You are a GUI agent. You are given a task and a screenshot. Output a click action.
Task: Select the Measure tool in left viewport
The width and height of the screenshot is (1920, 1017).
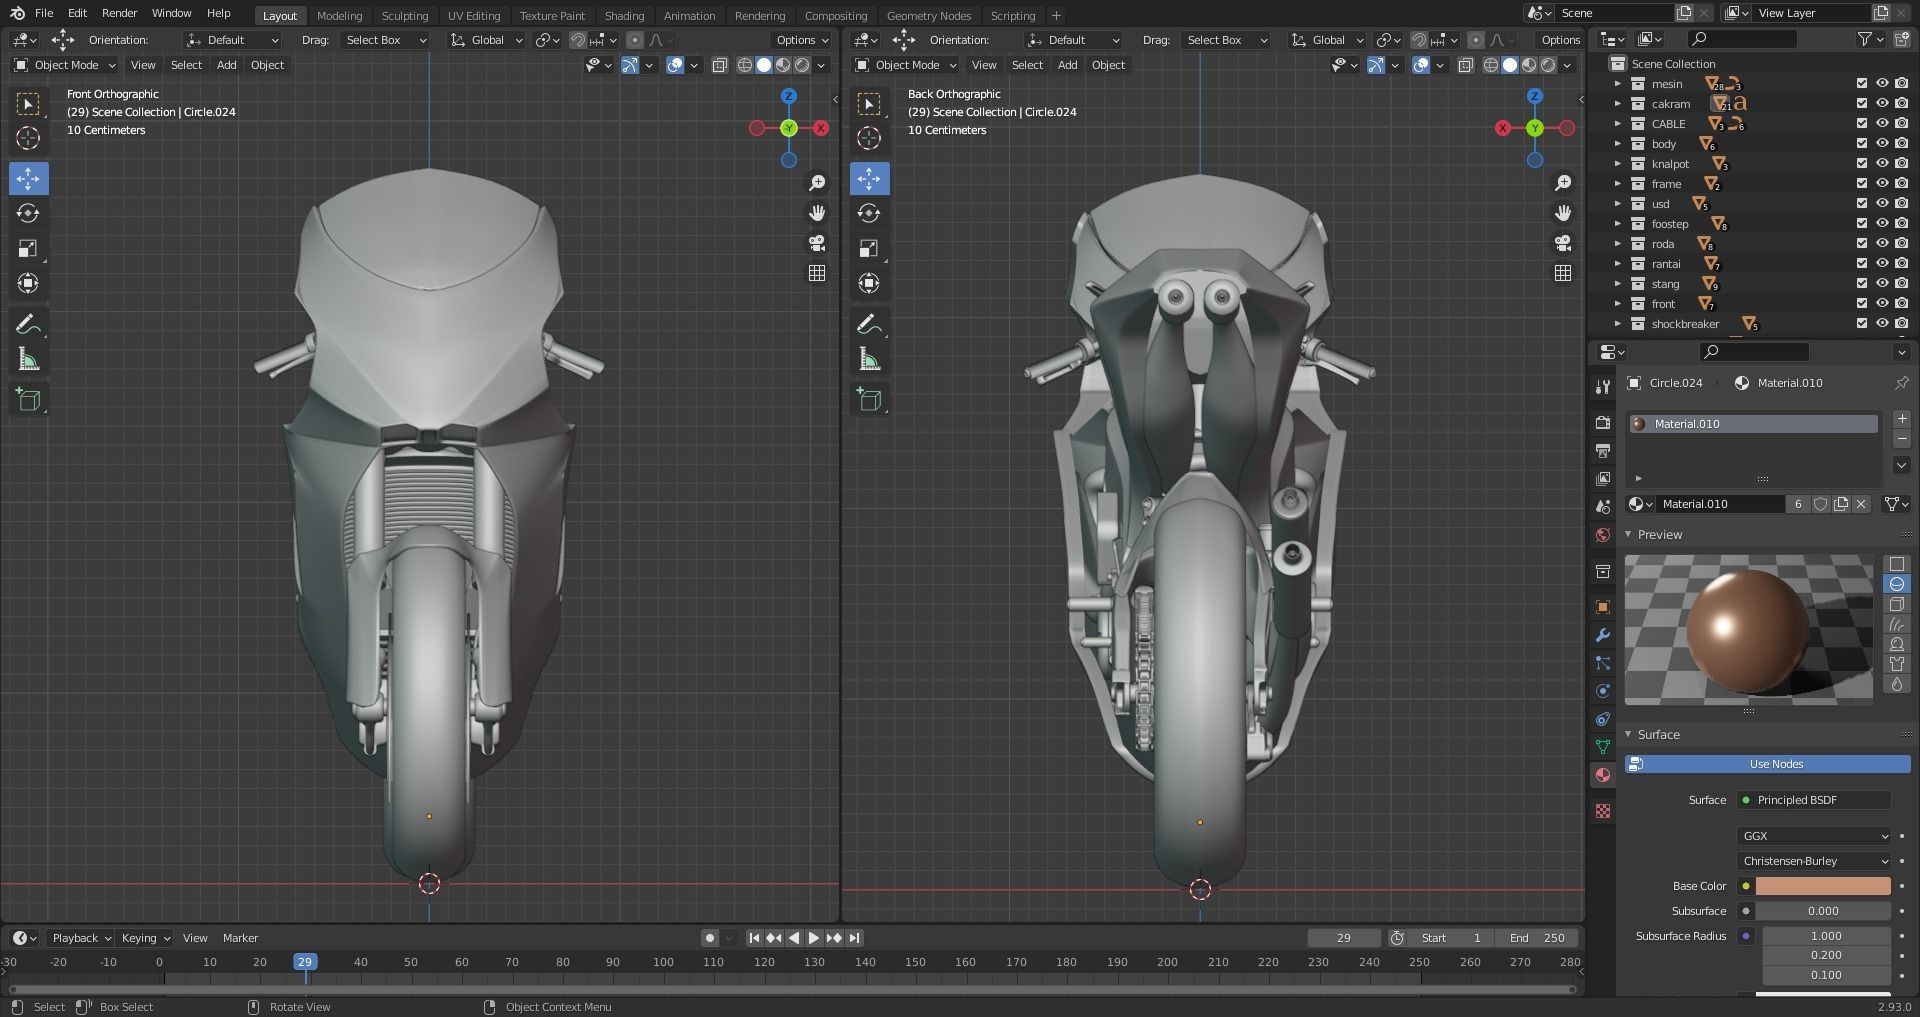pyautogui.click(x=28, y=360)
